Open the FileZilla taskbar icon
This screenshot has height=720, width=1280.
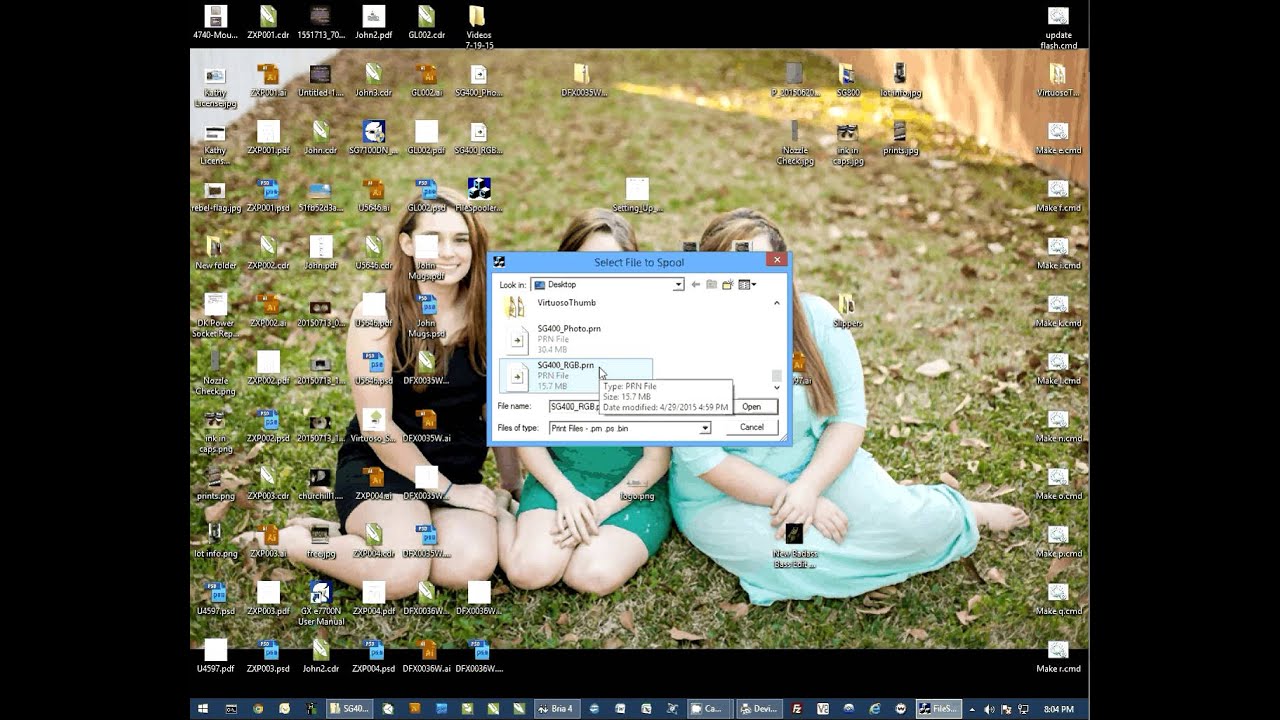797,709
